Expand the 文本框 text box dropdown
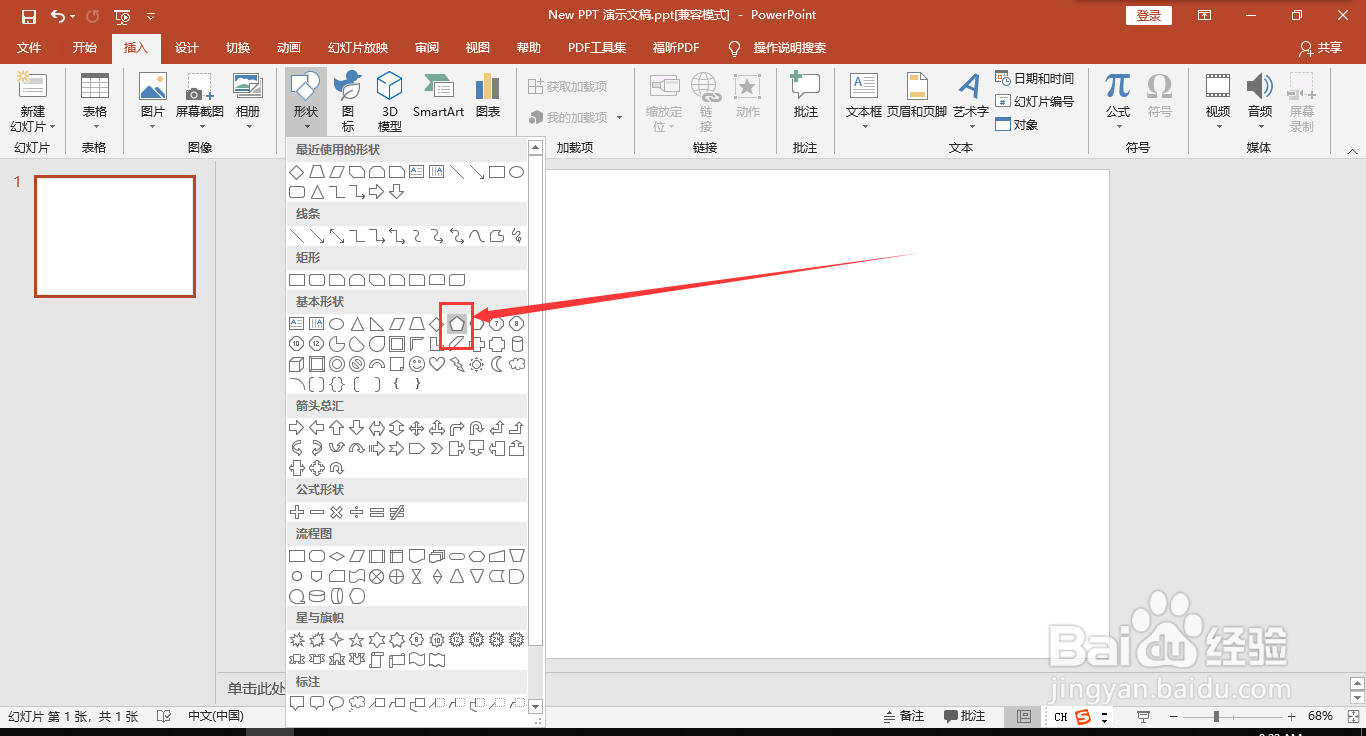Viewport: 1366px width, 736px height. tap(864, 101)
